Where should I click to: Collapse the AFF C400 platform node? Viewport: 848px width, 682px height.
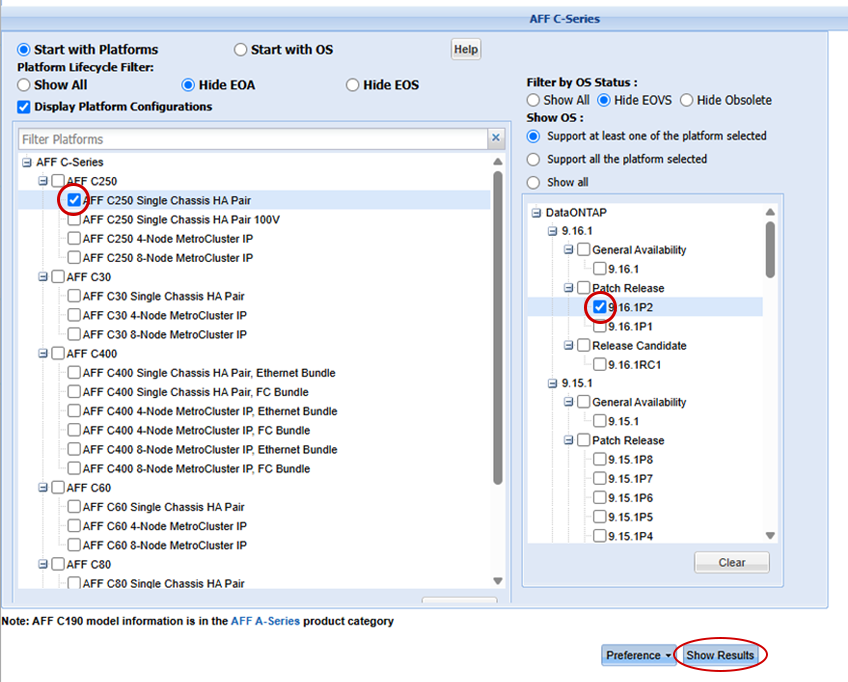(x=43, y=353)
